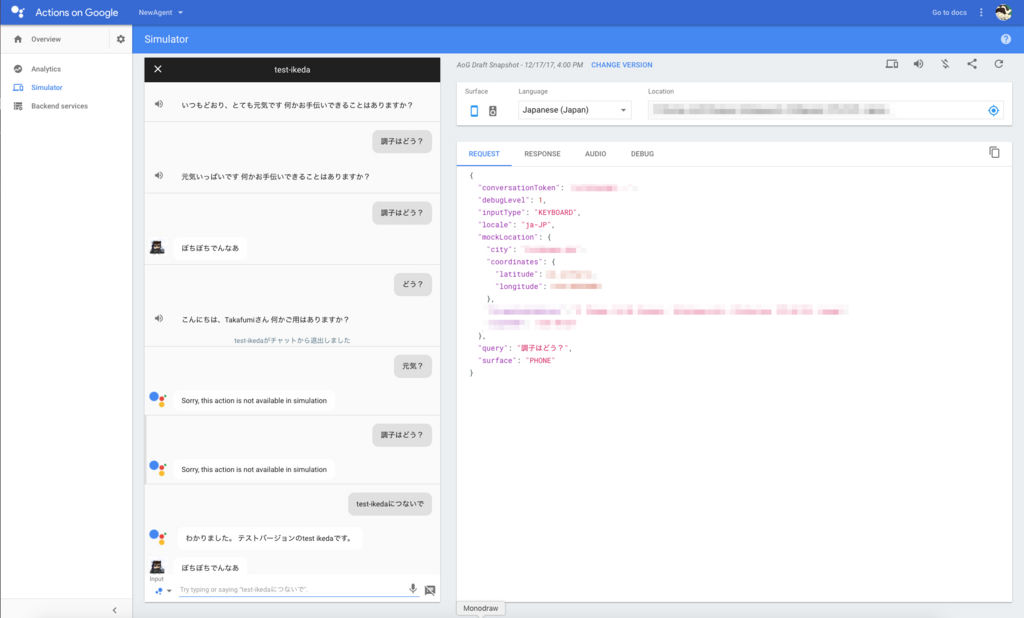Click the last ぼちぼちでんなあ agent avatar

157,567
